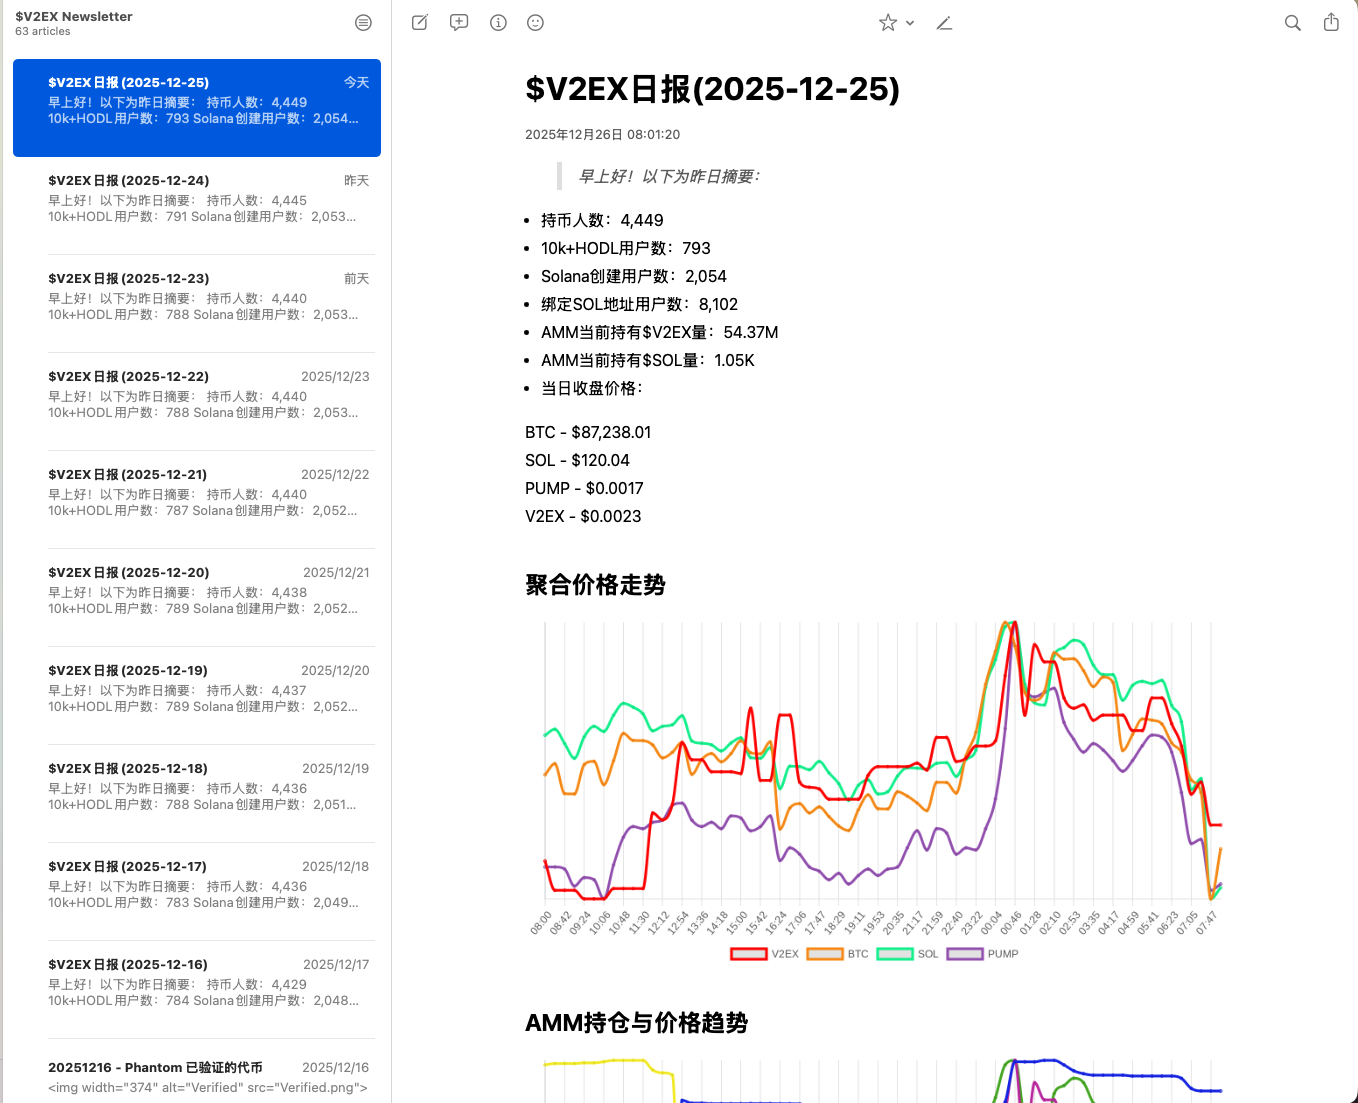Click the BTC - $87,238.01 price line
This screenshot has width=1358, height=1103.
coord(588,432)
